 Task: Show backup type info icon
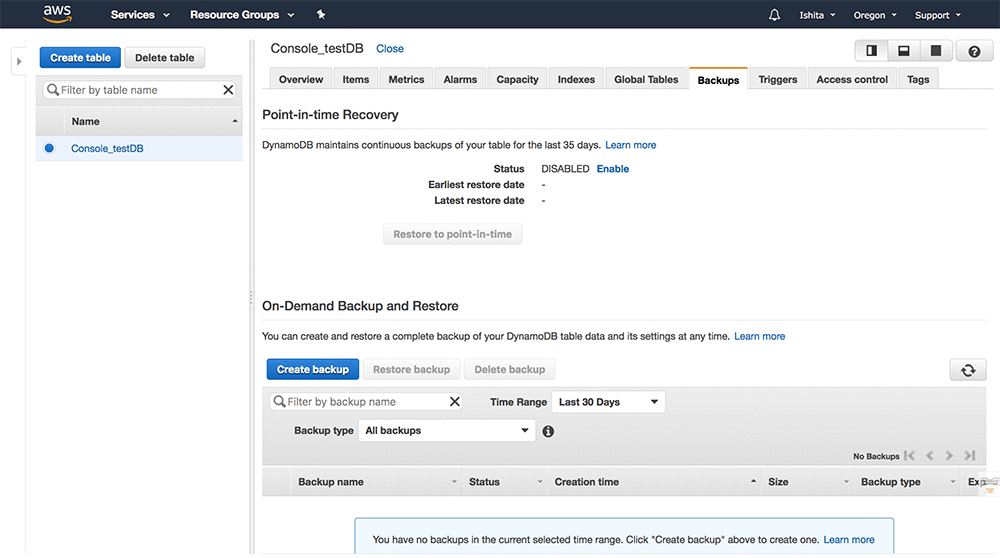(548, 432)
